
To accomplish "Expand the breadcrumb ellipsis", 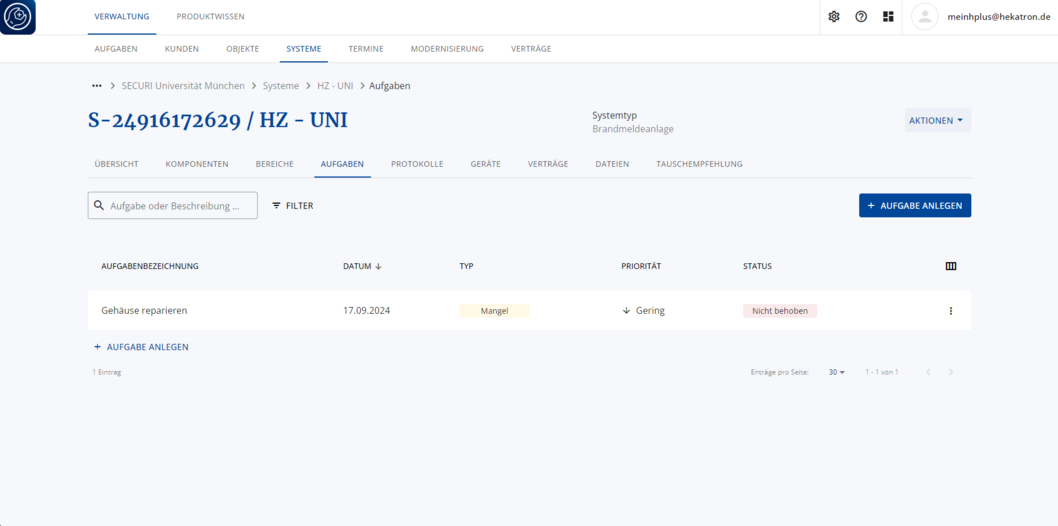I will 96,86.
